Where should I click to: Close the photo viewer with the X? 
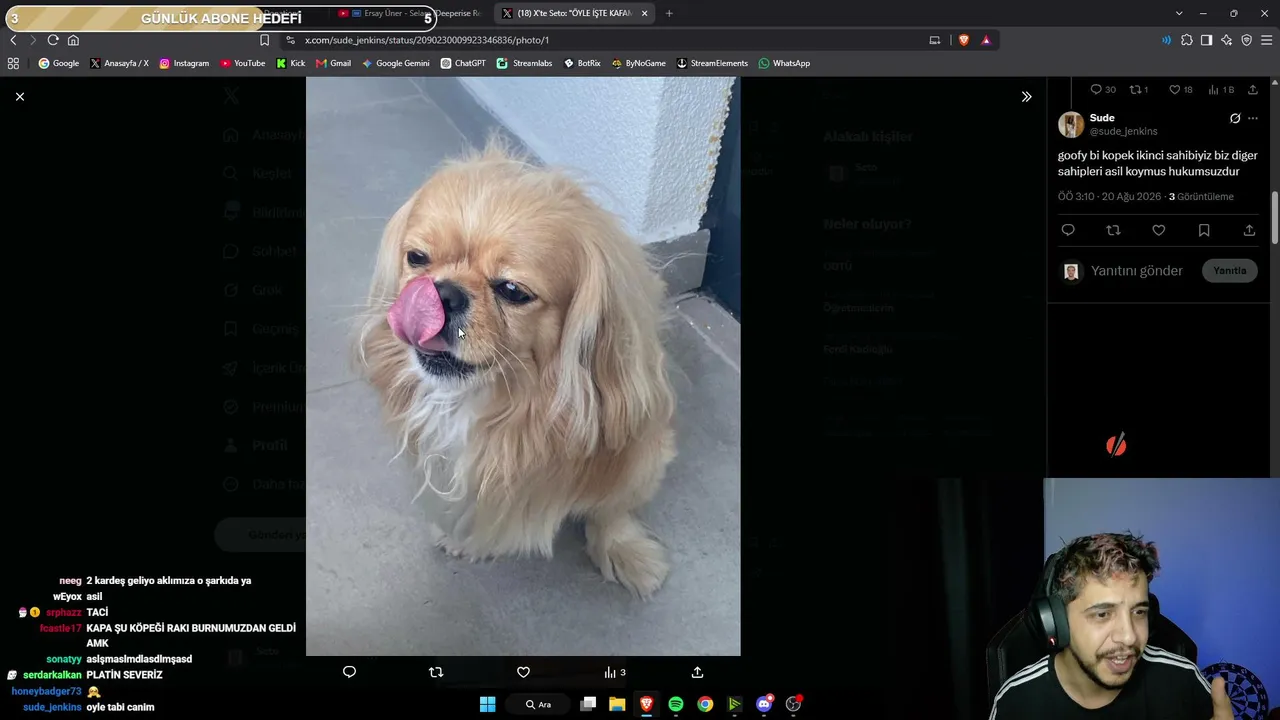click(20, 96)
